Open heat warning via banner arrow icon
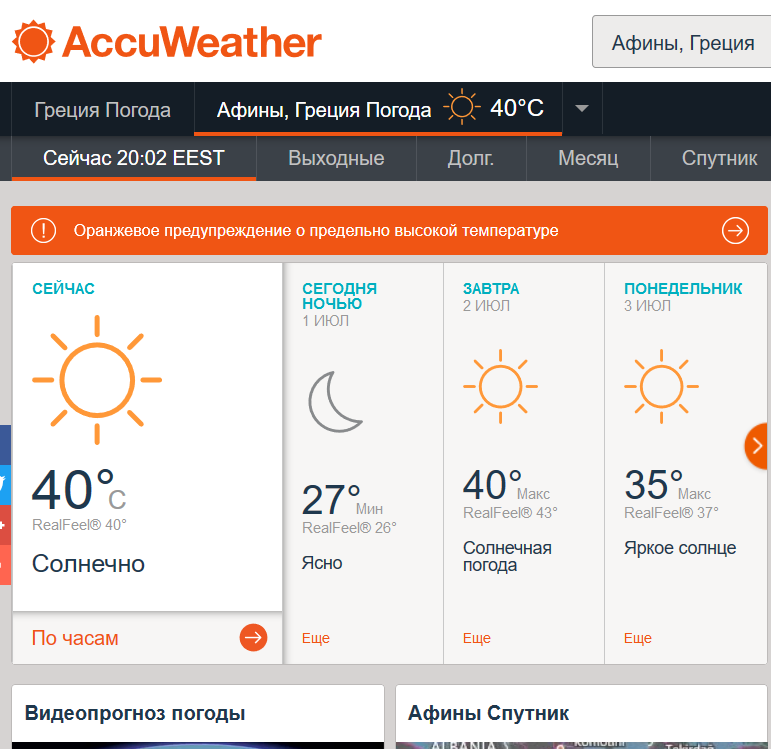Image resolution: width=771 pixels, height=749 pixels. coord(735,231)
